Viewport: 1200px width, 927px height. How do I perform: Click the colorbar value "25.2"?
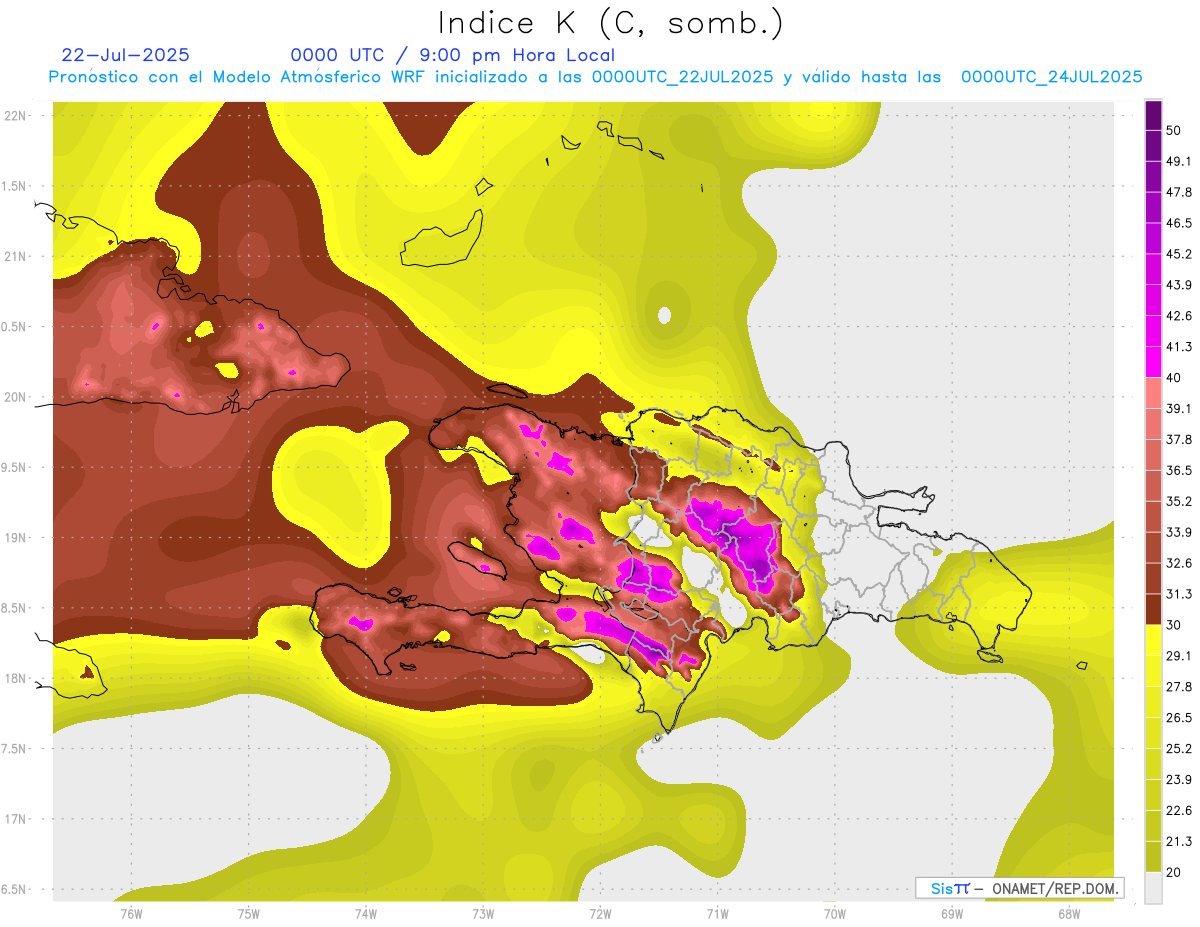[x=1179, y=748]
